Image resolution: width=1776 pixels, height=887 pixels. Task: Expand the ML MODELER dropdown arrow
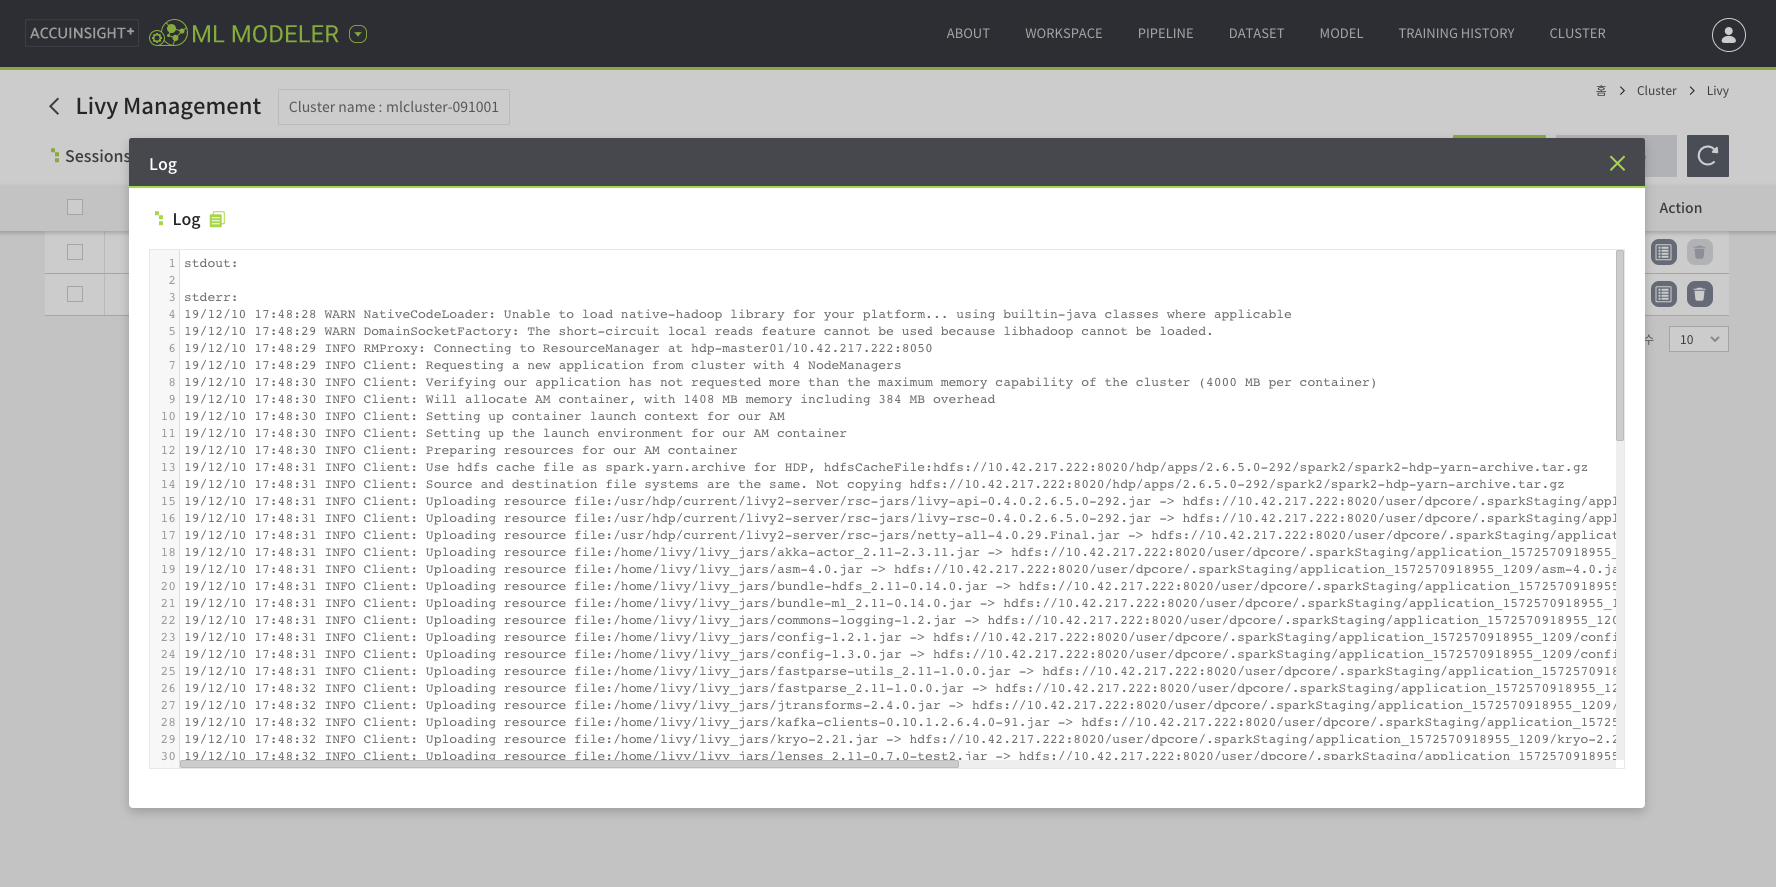click(x=358, y=34)
